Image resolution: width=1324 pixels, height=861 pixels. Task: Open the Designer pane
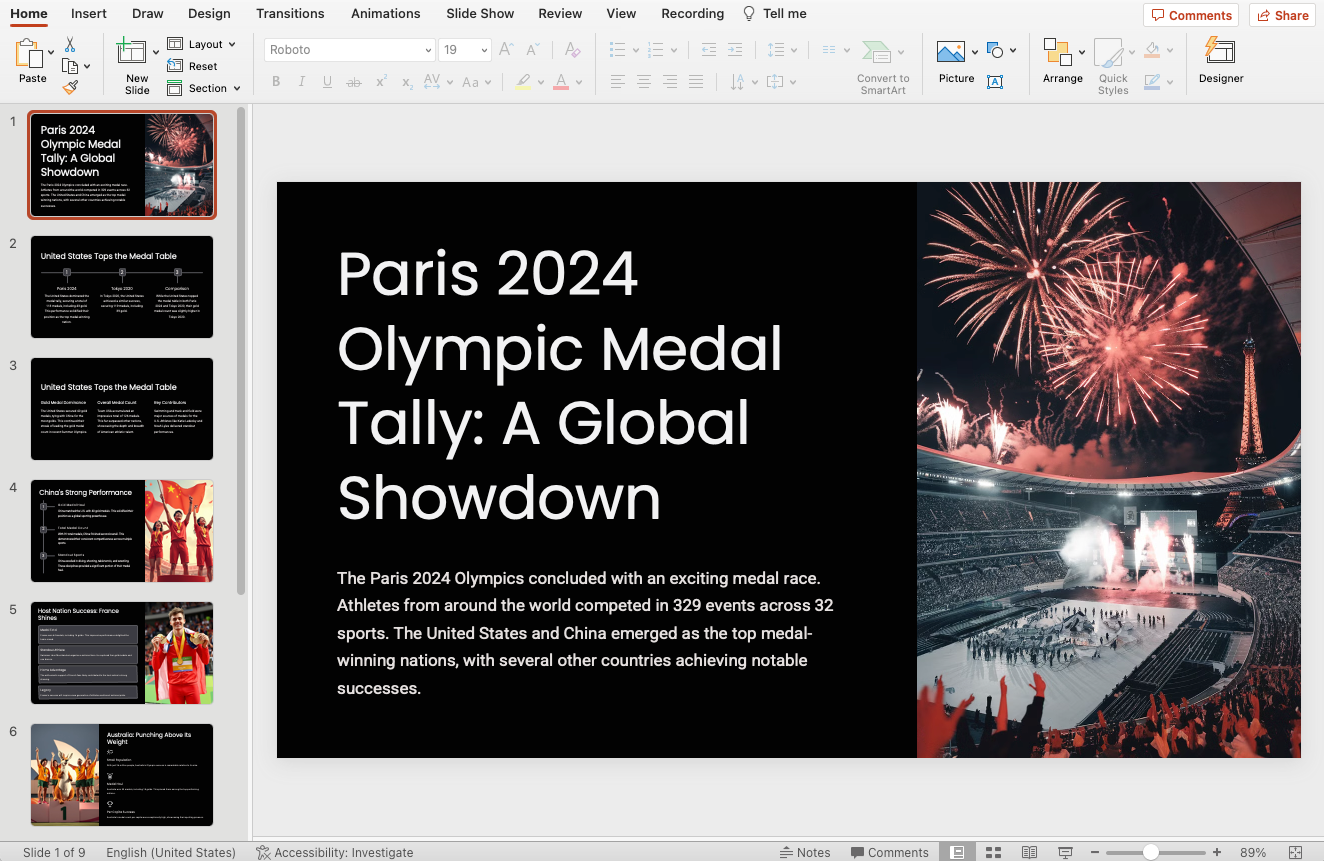tap(1221, 60)
